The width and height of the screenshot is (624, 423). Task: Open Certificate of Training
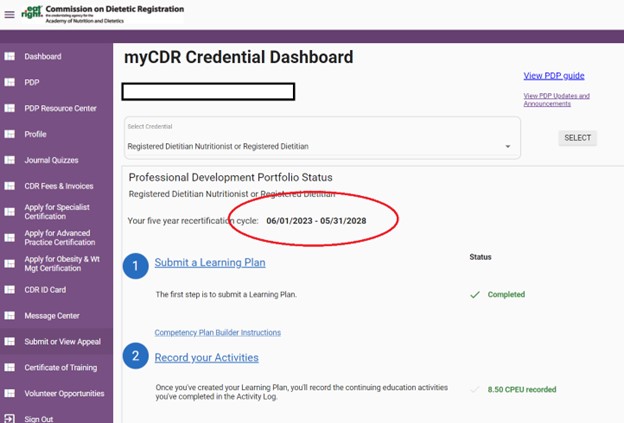[x=61, y=367]
